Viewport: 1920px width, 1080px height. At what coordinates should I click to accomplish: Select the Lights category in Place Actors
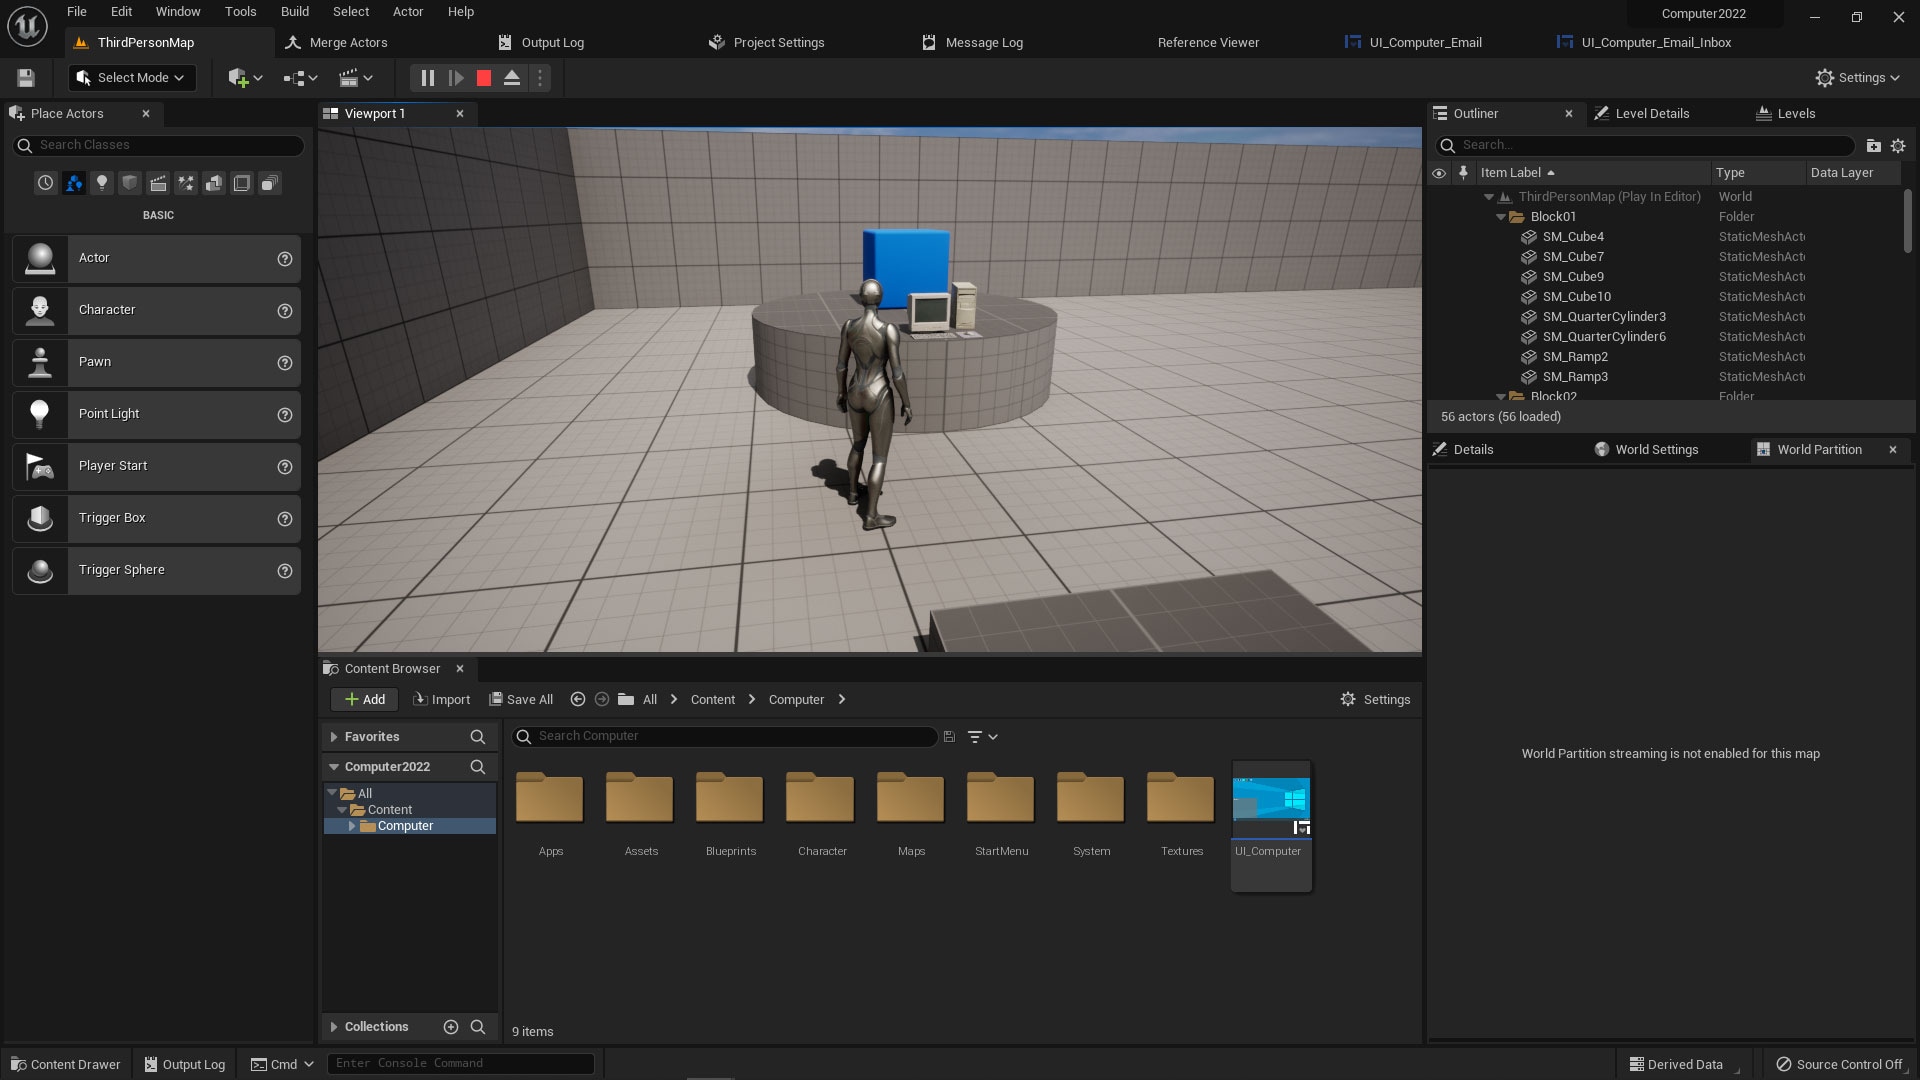101,183
